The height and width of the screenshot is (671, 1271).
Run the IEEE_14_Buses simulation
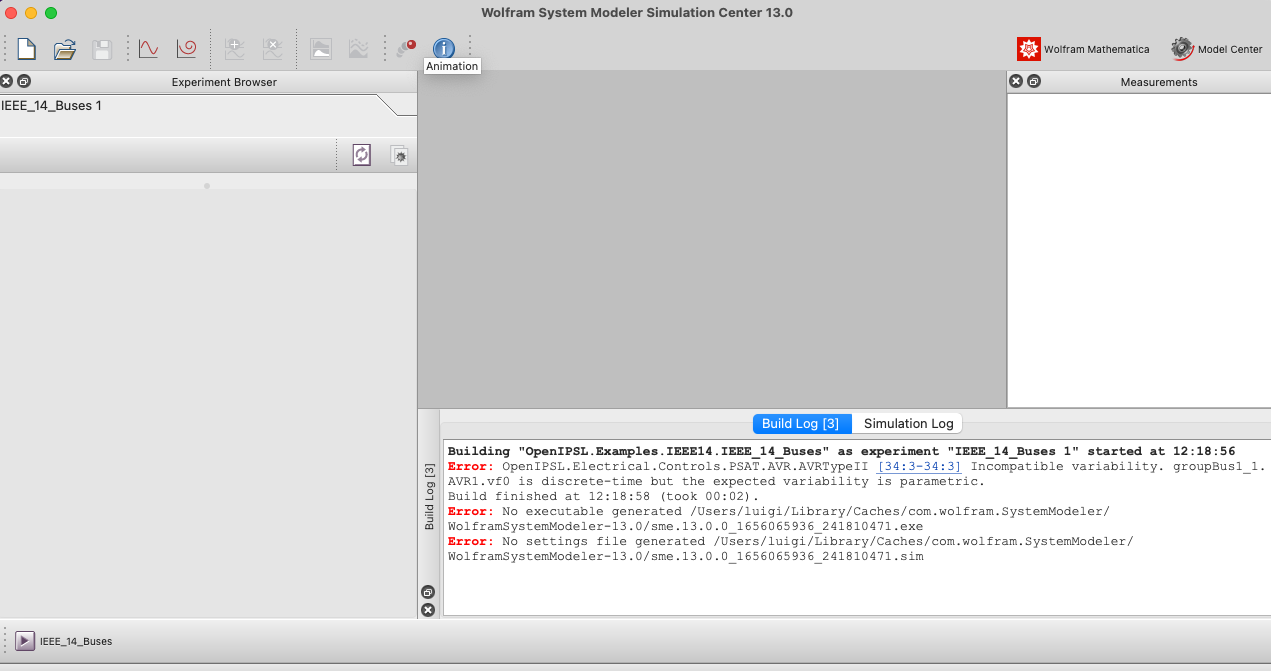[27, 641]
